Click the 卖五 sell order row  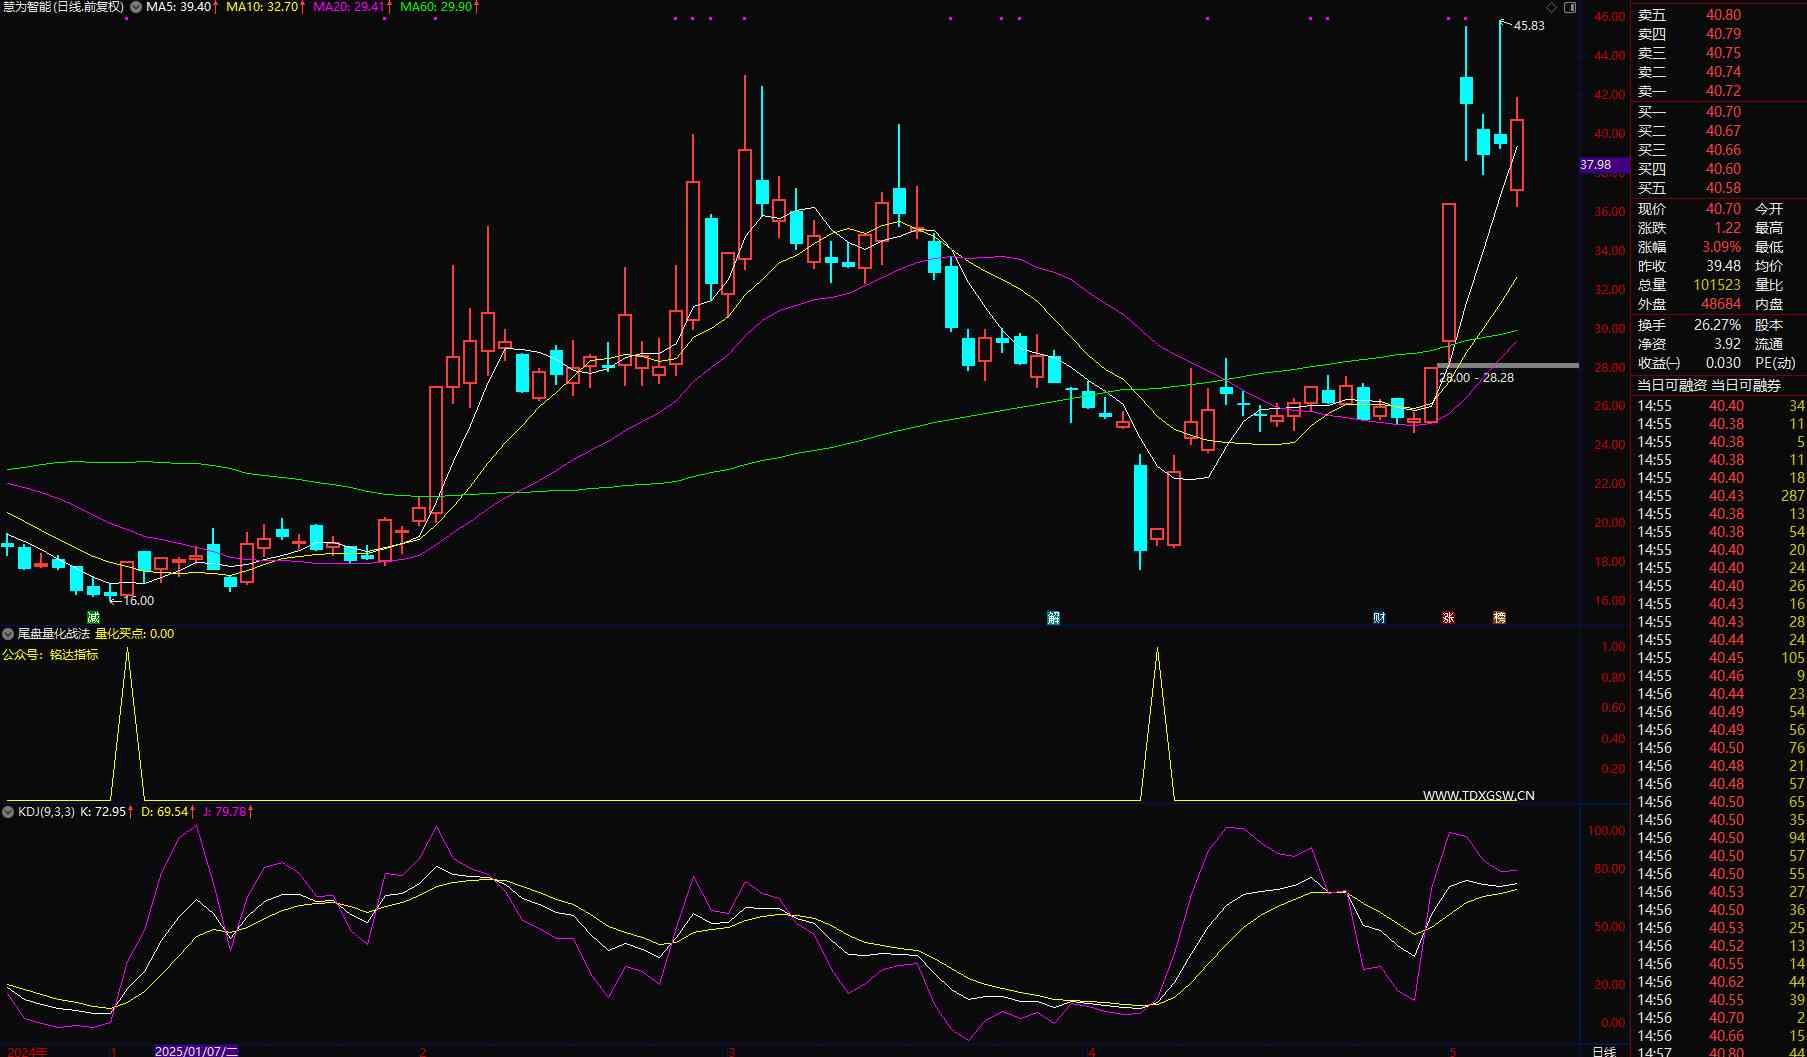(1719, 15)
